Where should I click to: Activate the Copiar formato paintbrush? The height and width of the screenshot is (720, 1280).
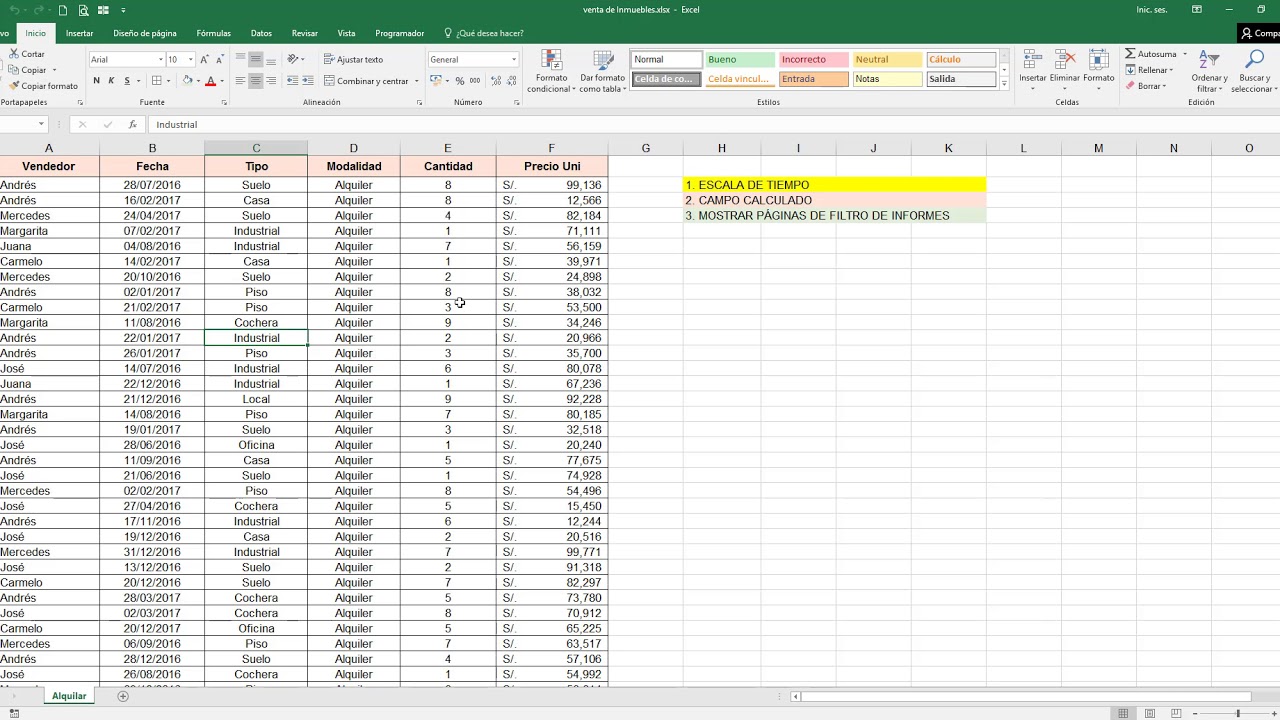(41, 86)
